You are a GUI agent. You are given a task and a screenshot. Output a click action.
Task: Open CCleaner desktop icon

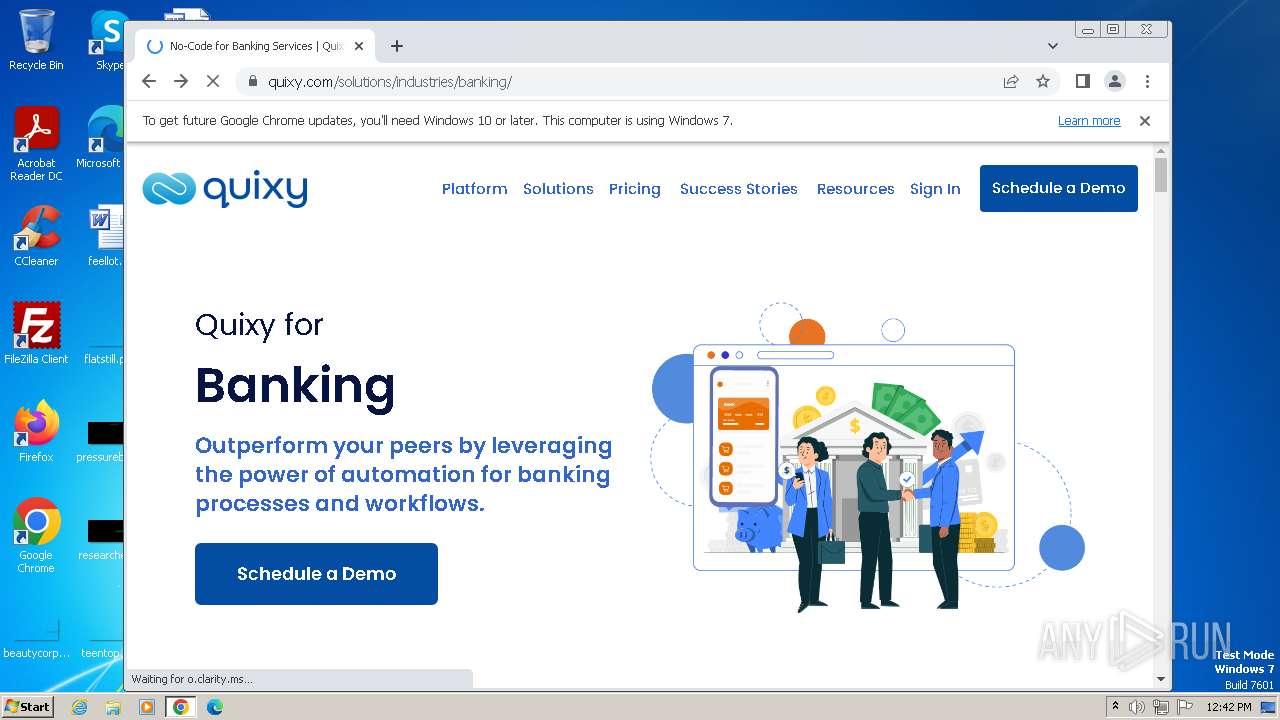[36, 236]
